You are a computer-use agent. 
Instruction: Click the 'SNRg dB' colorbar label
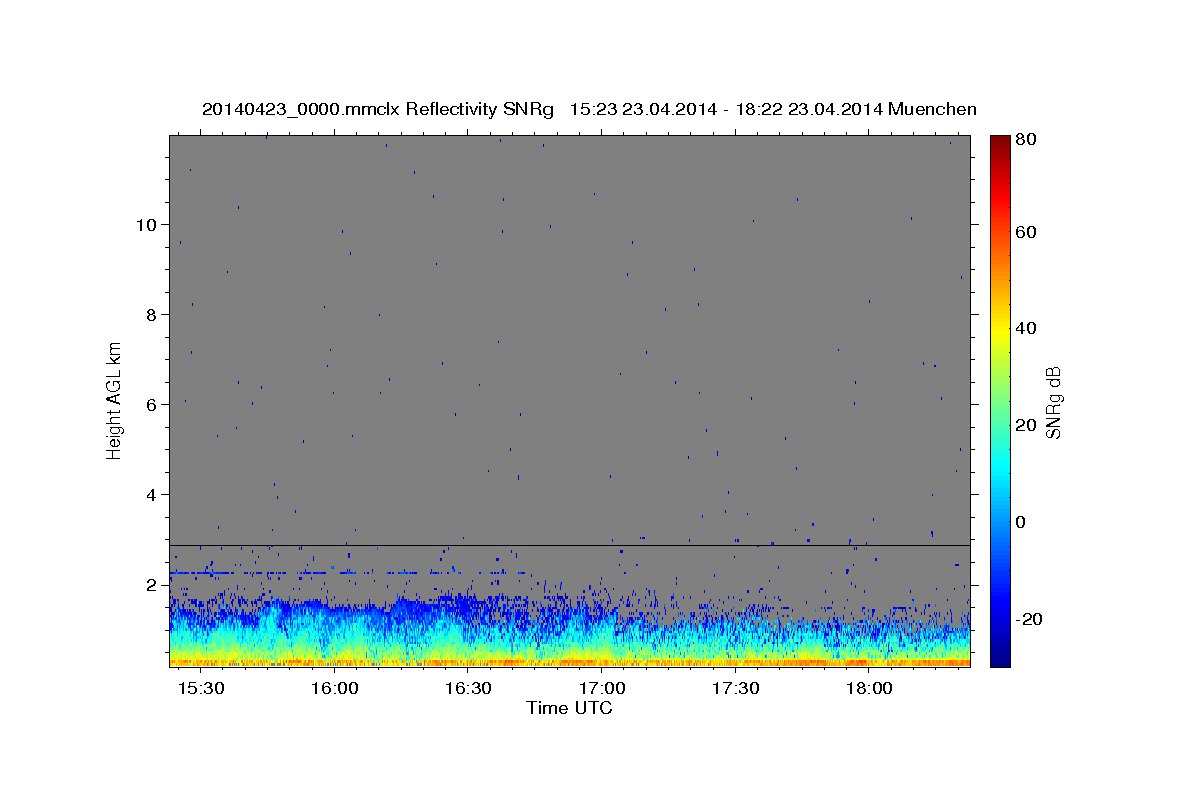(x=1053, y=402)
